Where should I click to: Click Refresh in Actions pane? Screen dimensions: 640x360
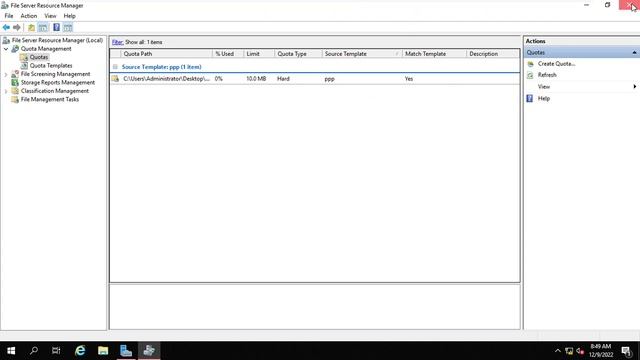(547, 75)
